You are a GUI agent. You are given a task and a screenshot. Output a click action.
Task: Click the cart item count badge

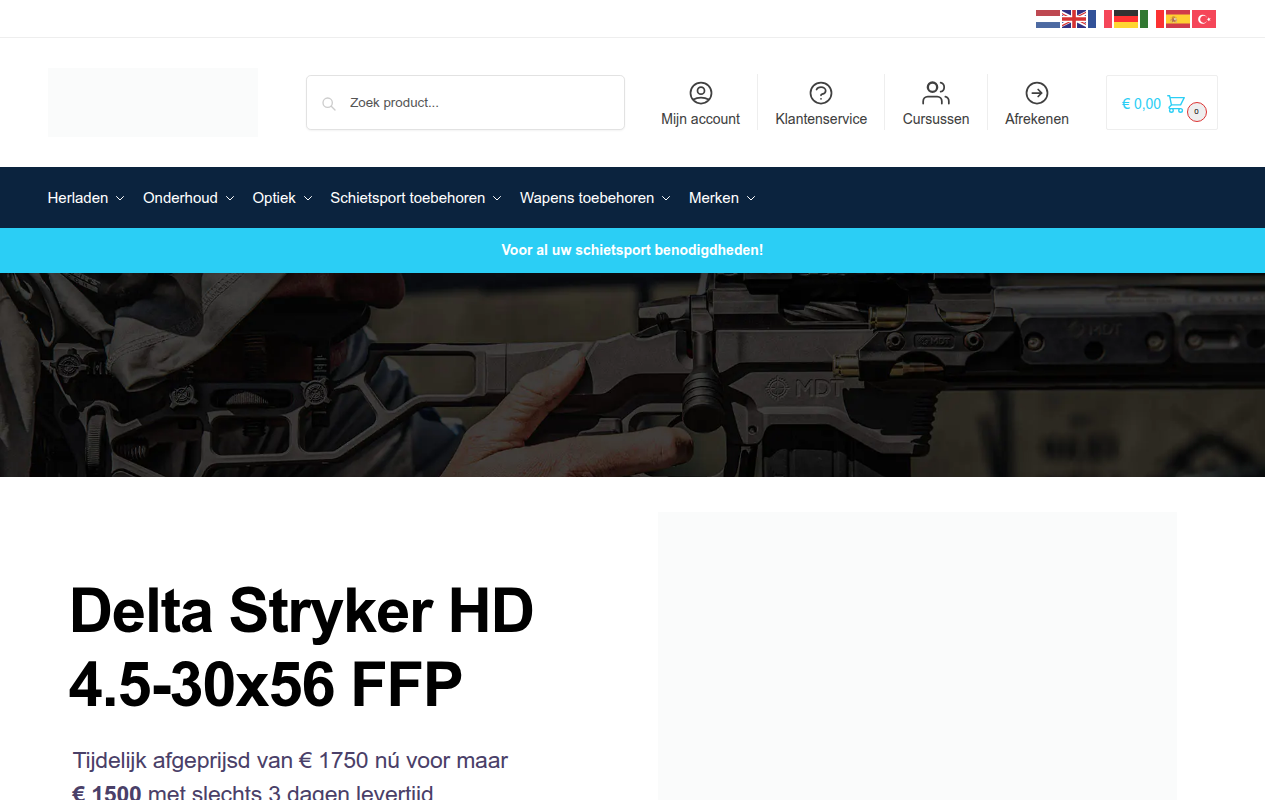pyautogui.click(x=1197, y=112)
